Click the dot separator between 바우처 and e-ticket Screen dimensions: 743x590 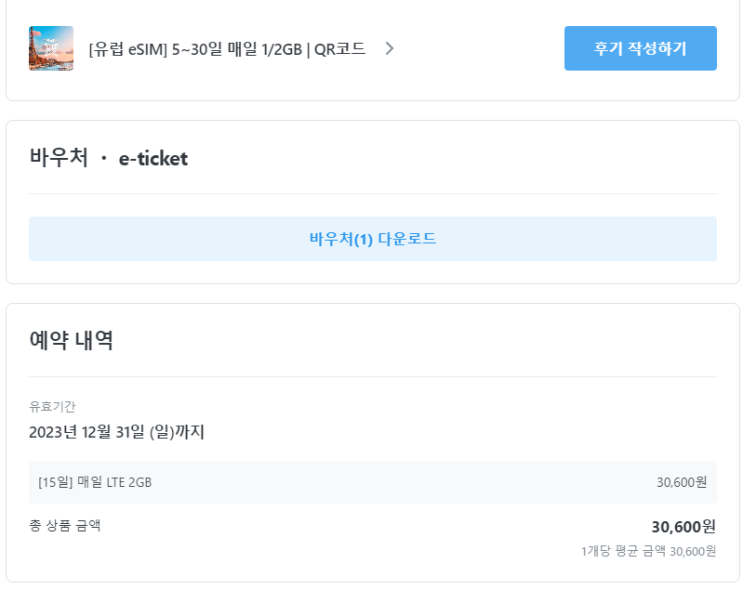103,159
